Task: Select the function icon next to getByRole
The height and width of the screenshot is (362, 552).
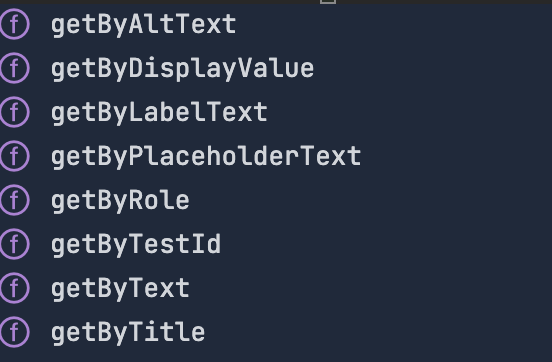Action: [14, 200]
